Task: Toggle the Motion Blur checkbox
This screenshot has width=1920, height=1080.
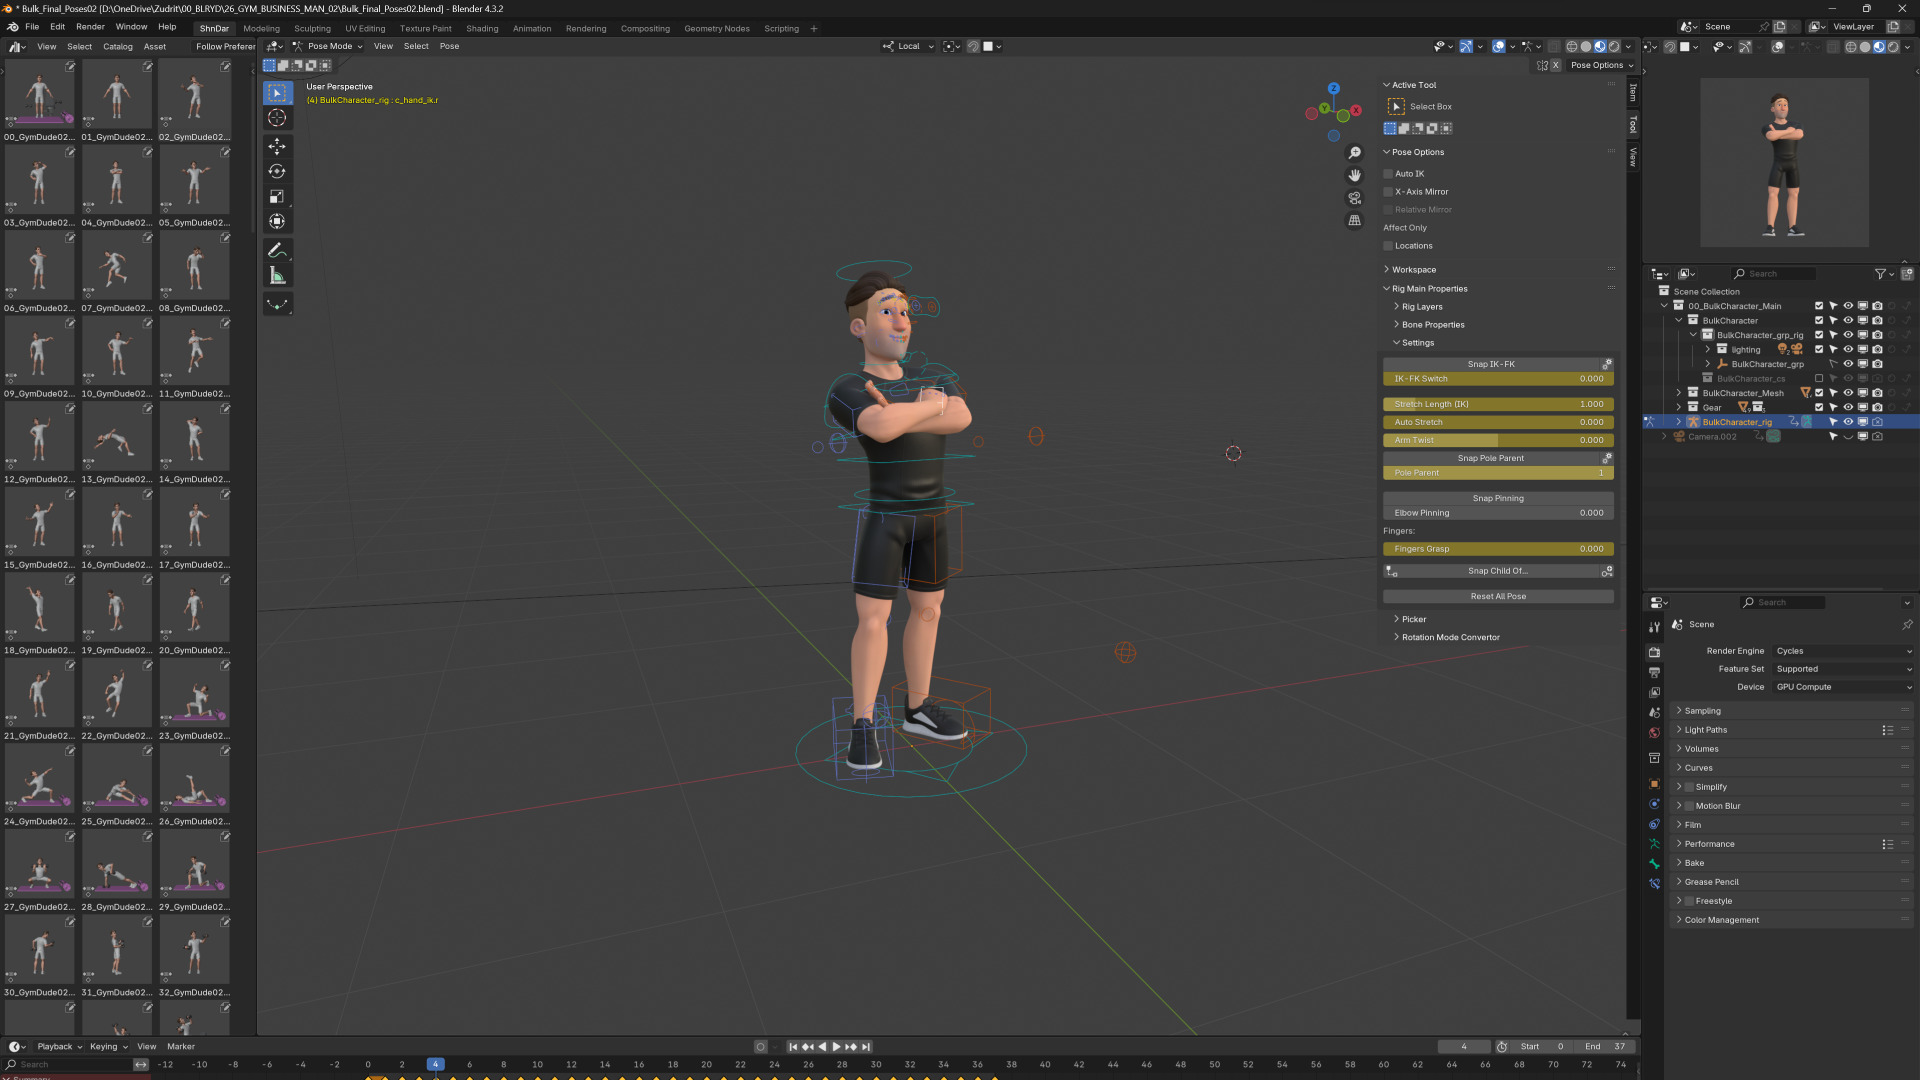Action: 1689,806
